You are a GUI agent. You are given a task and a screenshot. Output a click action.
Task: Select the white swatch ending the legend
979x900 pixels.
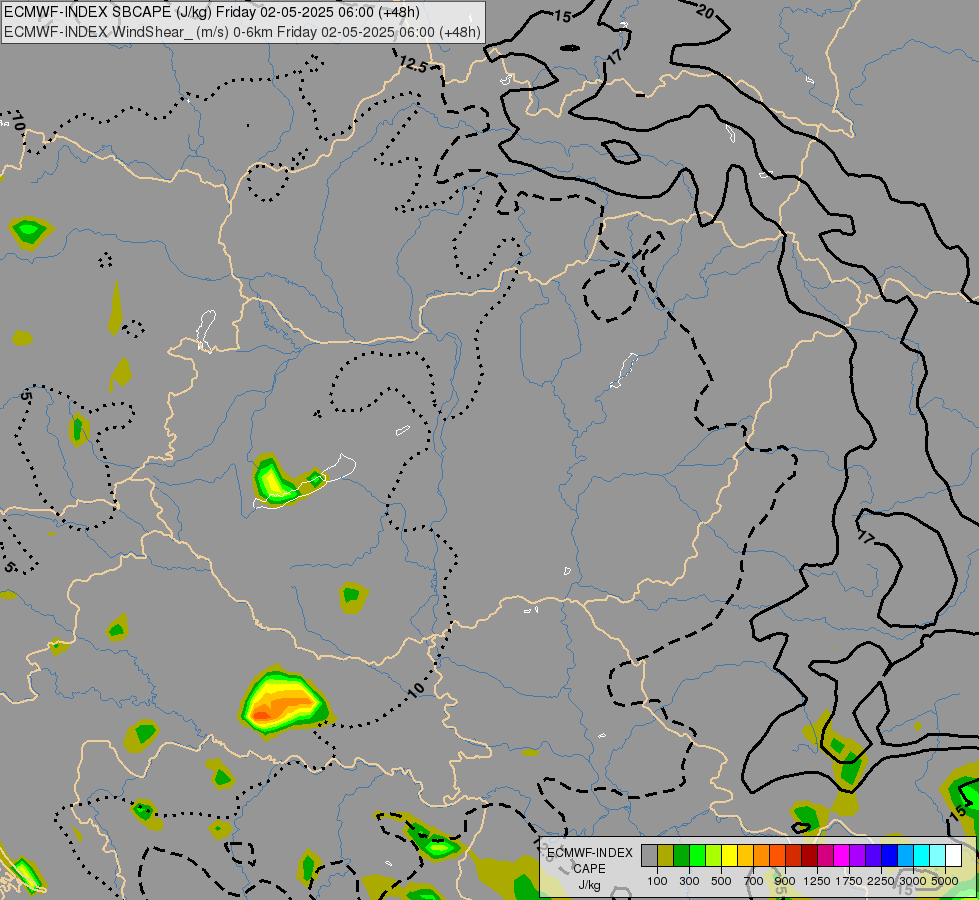coord(954,856)
